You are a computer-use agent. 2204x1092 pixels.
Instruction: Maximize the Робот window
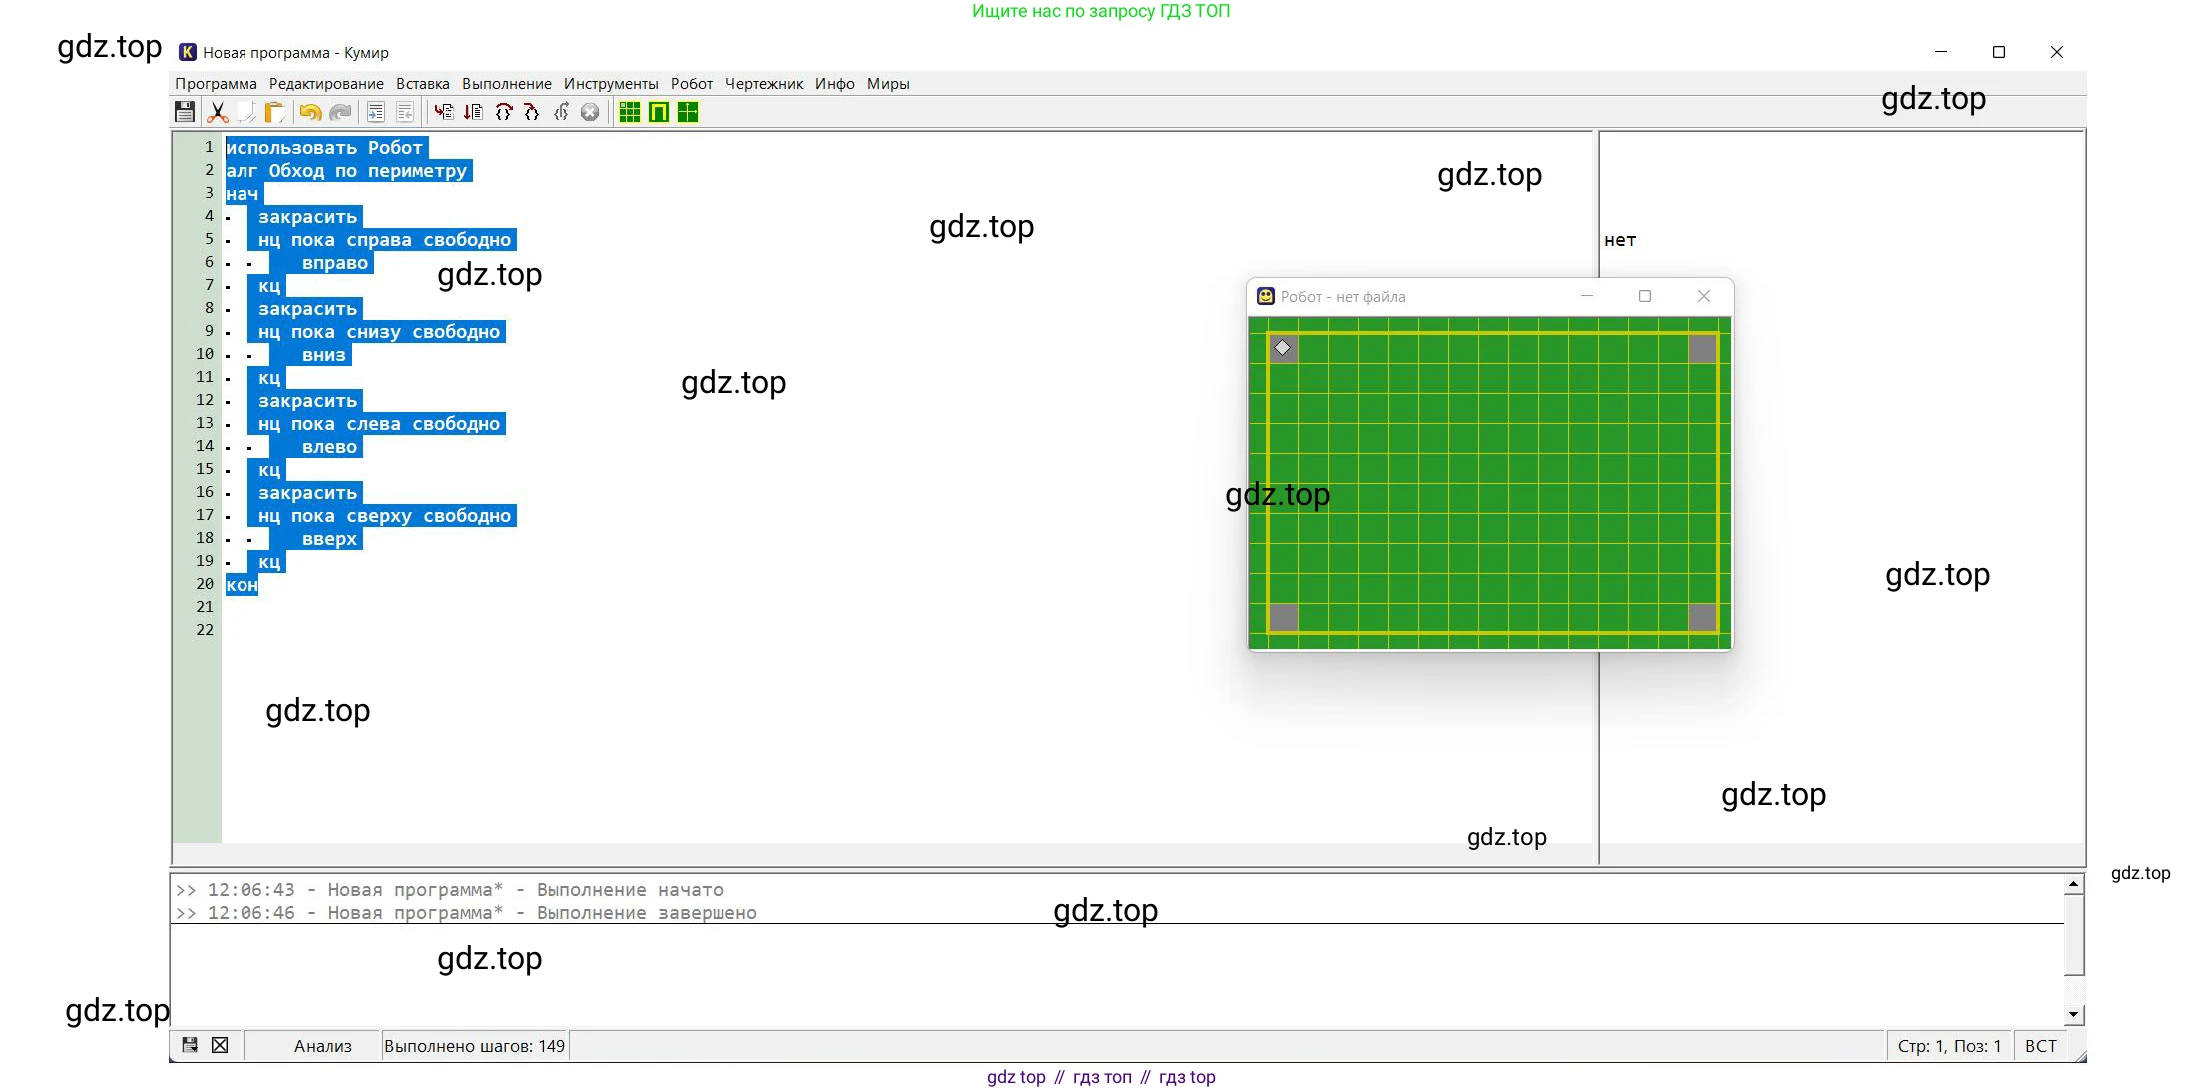tap(1645, 296)
